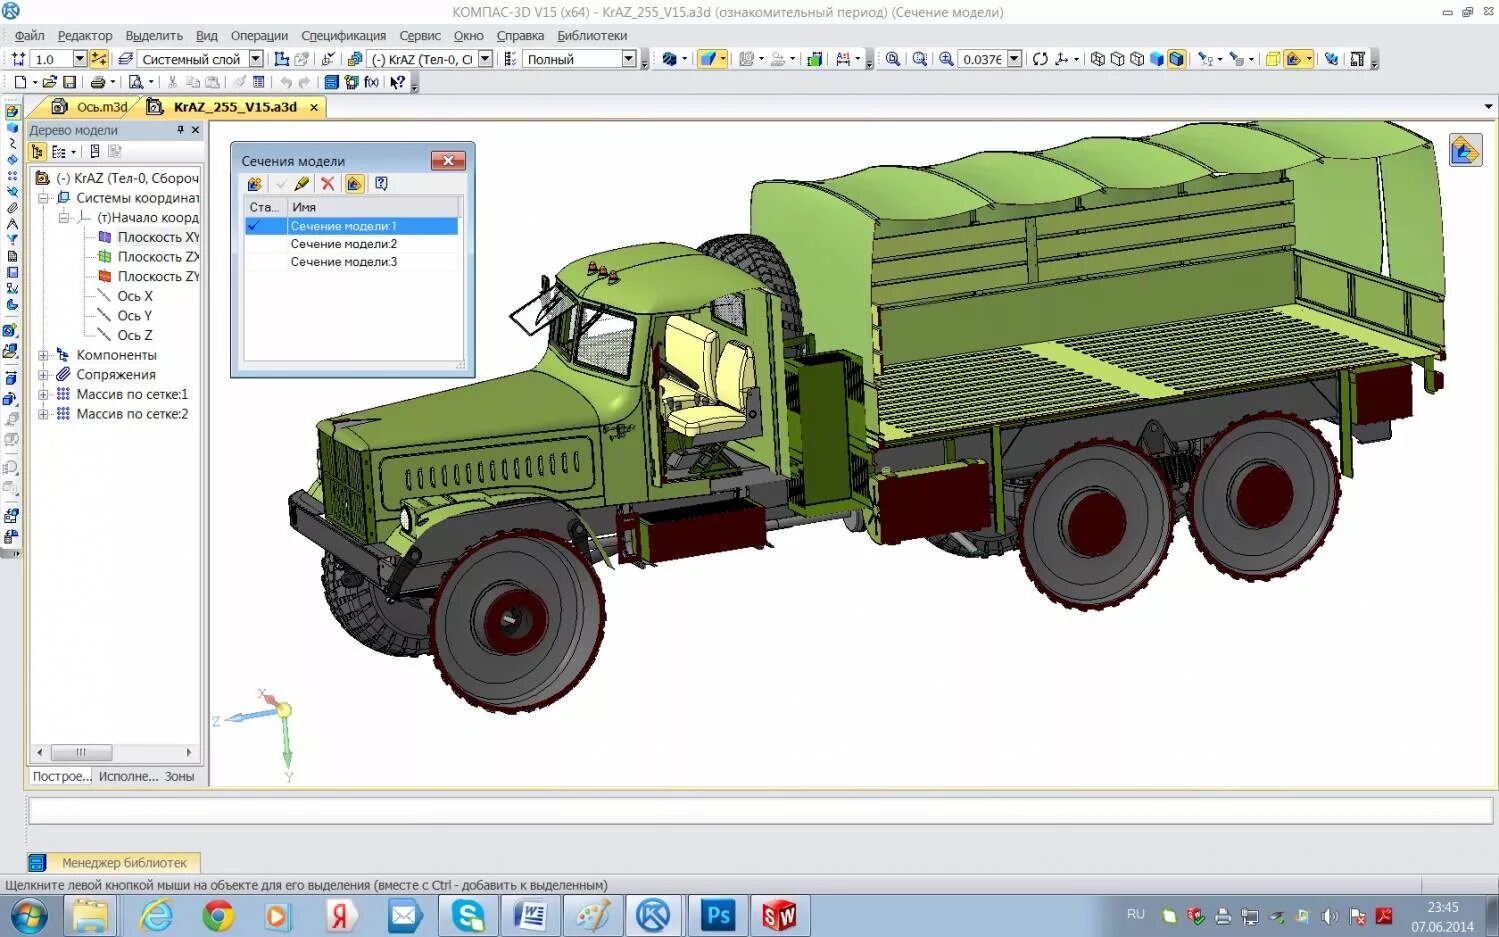Click the Zoom in plus magnifier icon
The width and height of the screenshot is (1499, 937).
[945, 59]
